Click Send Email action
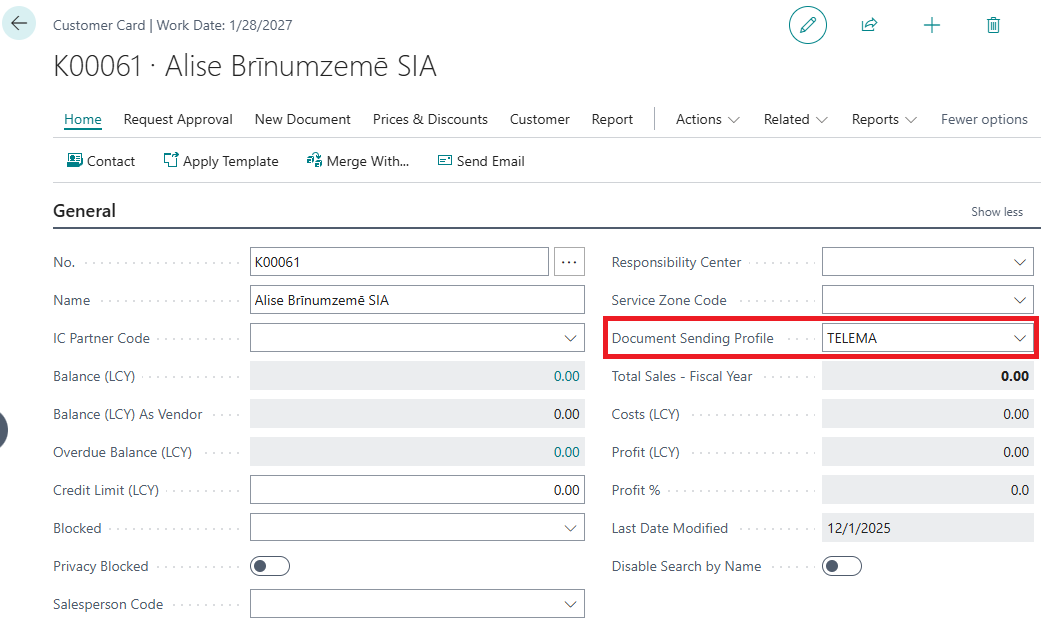 click(x=481, y=161)
